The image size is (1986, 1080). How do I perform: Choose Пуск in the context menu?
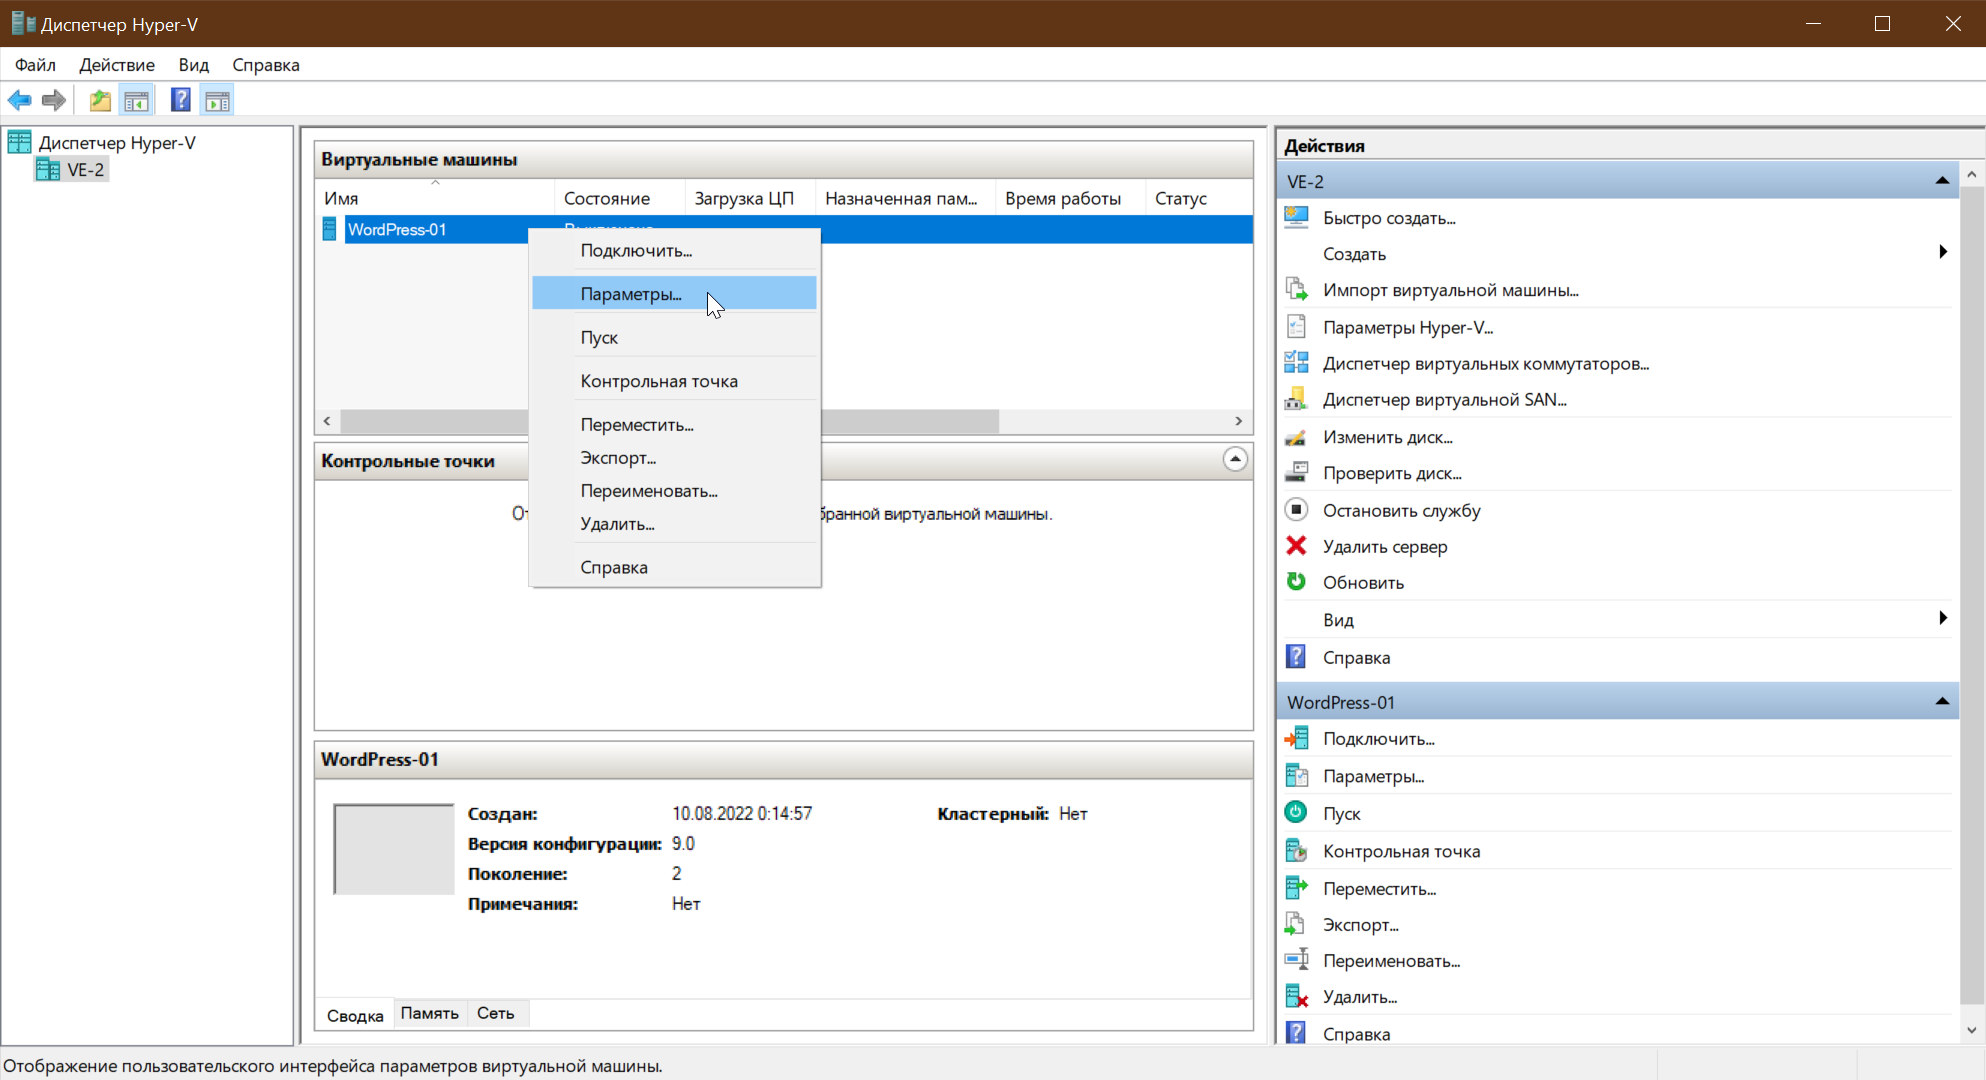[x=675, y=337]
